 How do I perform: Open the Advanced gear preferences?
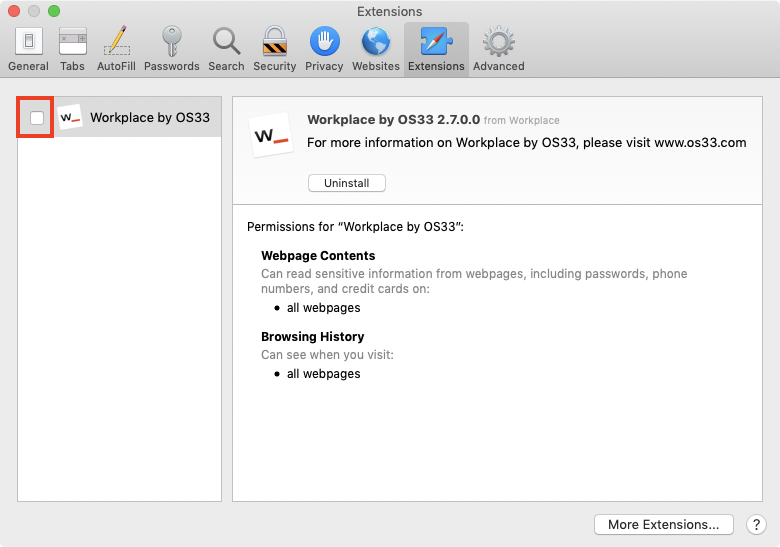(498, 49)
